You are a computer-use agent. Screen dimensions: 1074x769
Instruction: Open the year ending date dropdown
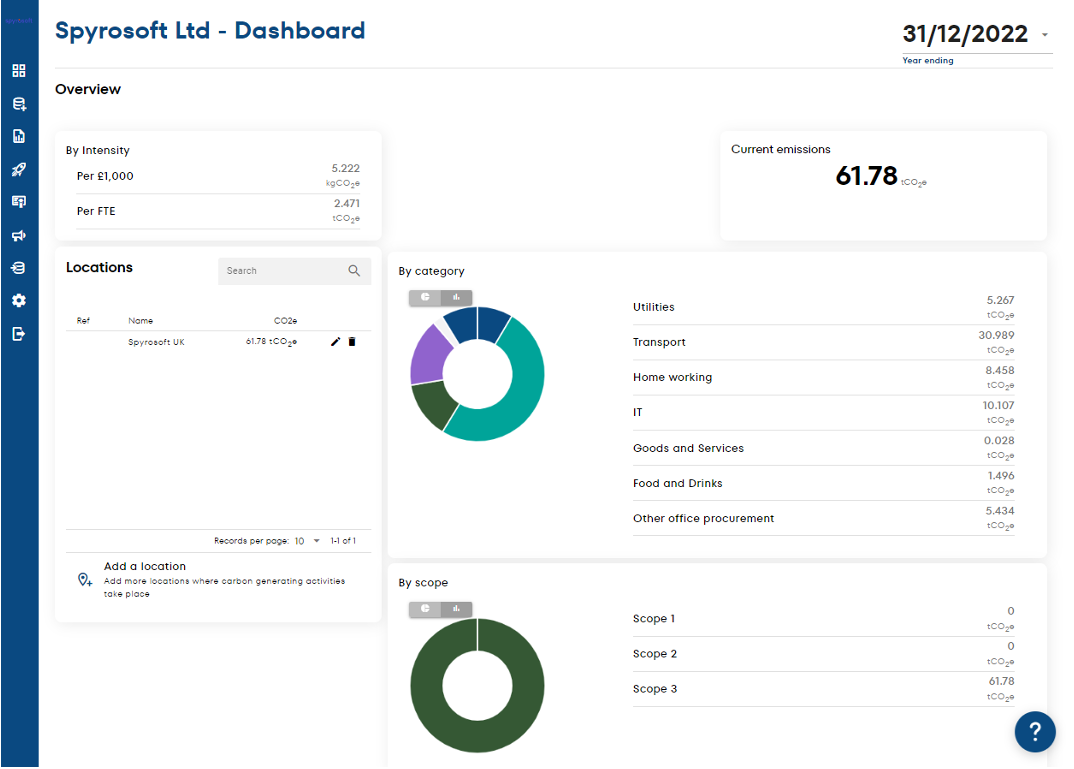click(x=1045, y=35)
